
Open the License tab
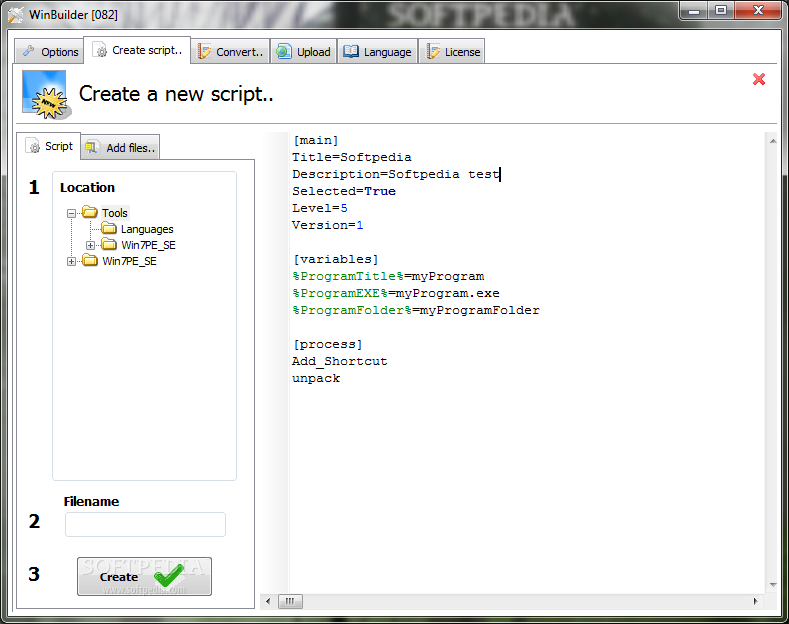[452, 51]
